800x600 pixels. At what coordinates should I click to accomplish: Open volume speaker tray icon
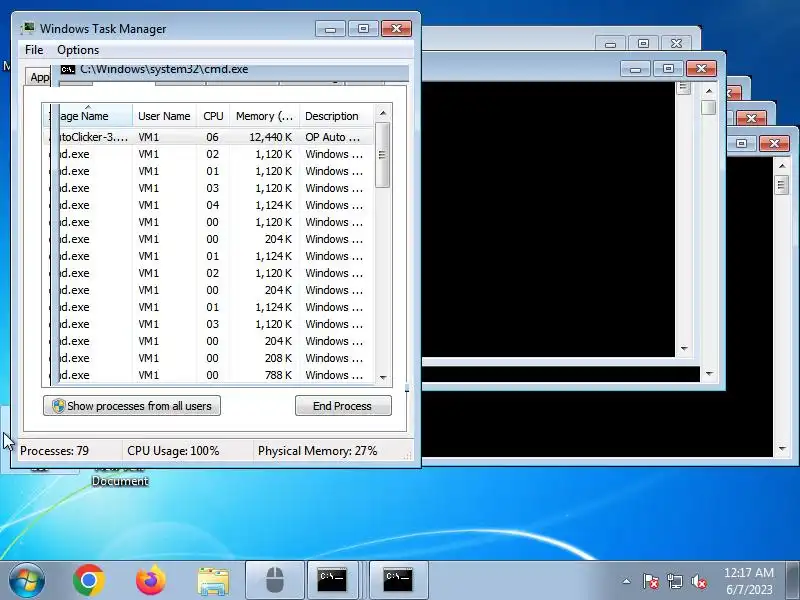tap(698, 581)
